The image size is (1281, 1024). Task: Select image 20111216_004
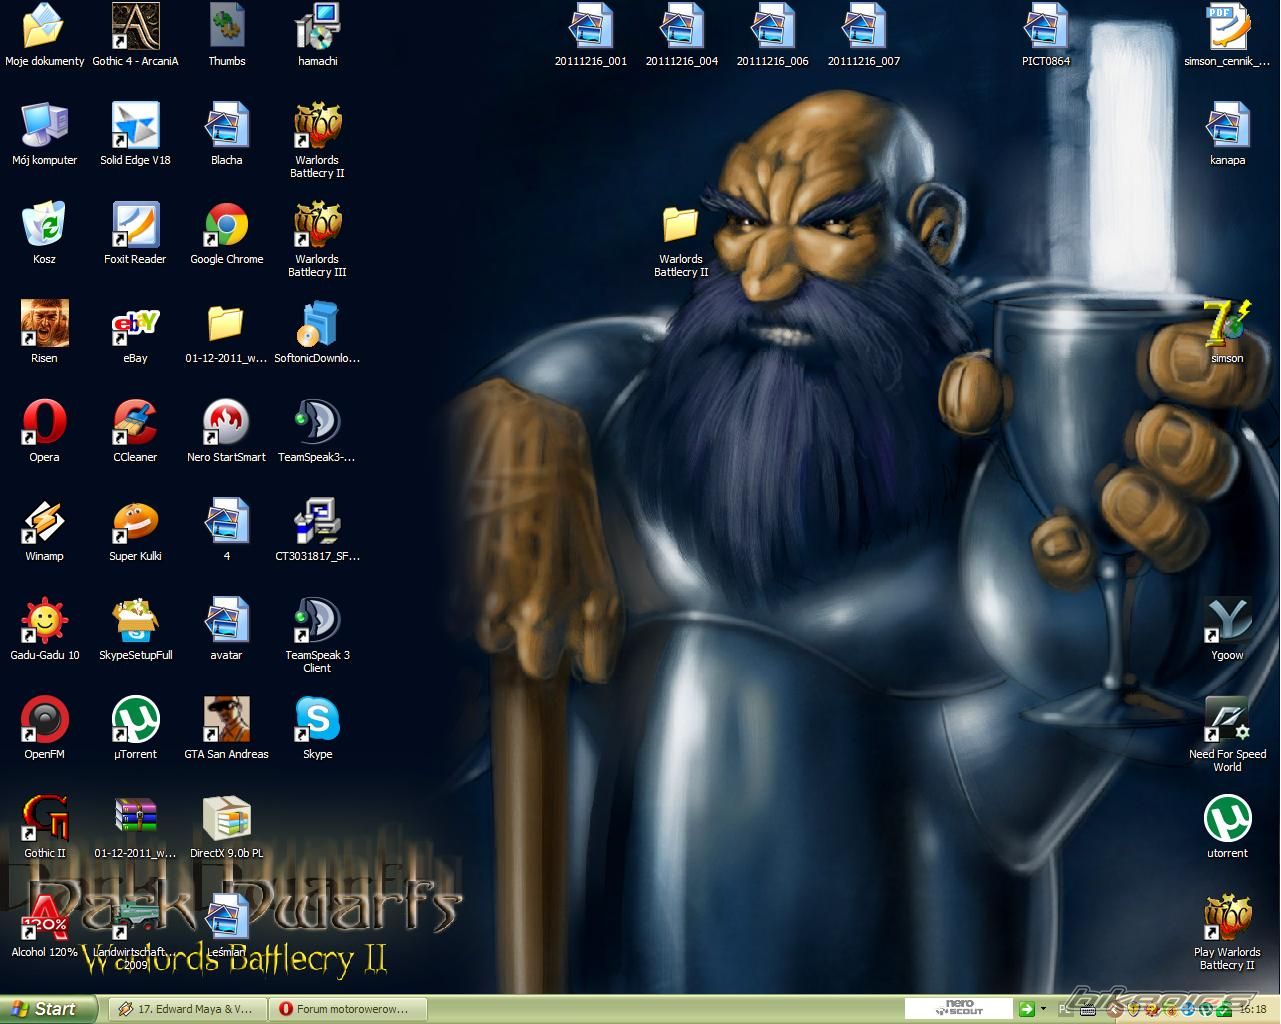pos(682,27)
